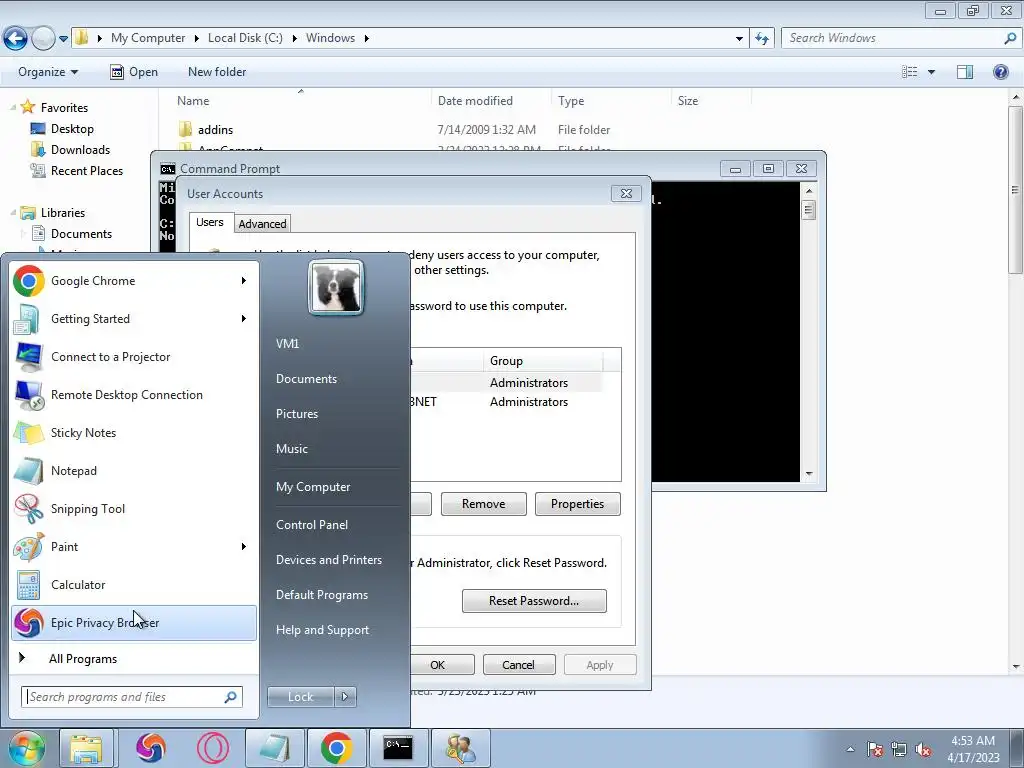Toggle the Explorer preview pane icon
1024x768 pixels.
point(965,72)
